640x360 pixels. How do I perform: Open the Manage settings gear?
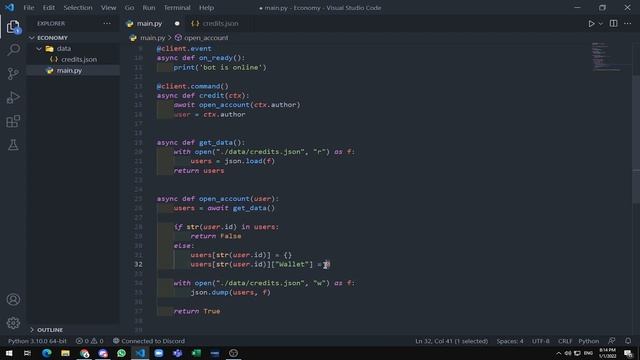point(13,323)
